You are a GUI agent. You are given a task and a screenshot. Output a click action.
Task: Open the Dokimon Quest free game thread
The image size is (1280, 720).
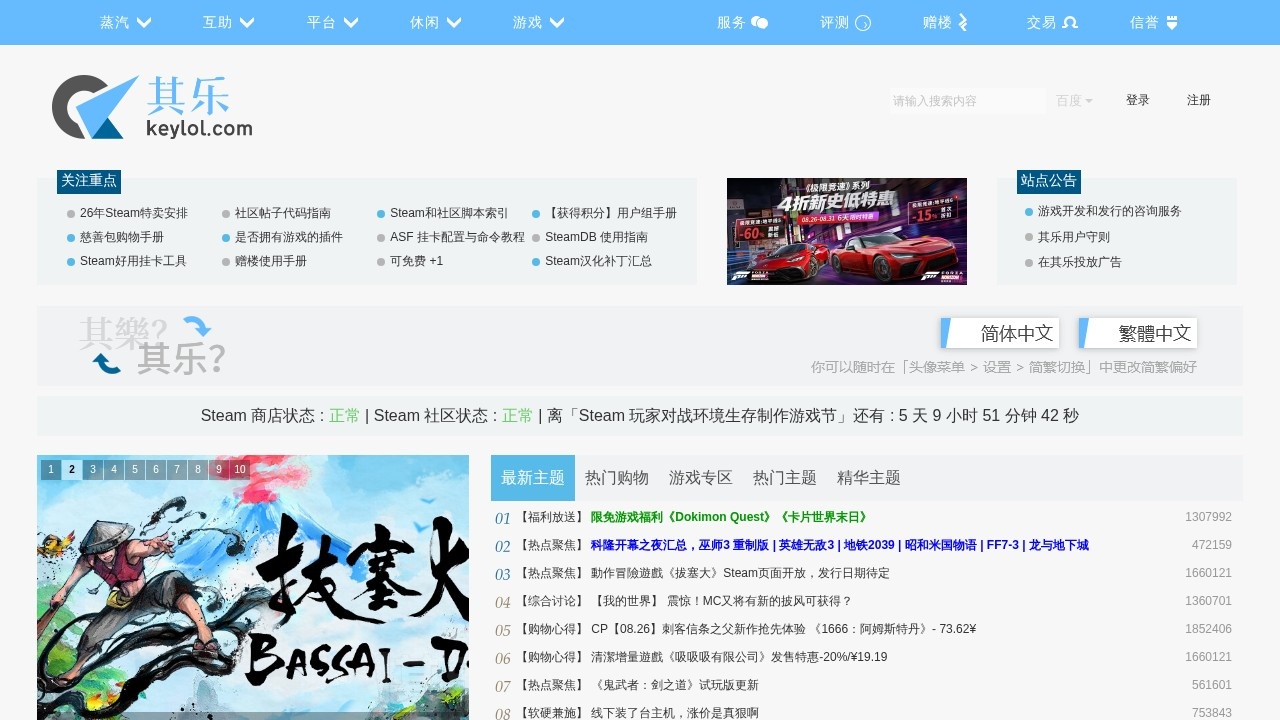click(x=730, y=517)
